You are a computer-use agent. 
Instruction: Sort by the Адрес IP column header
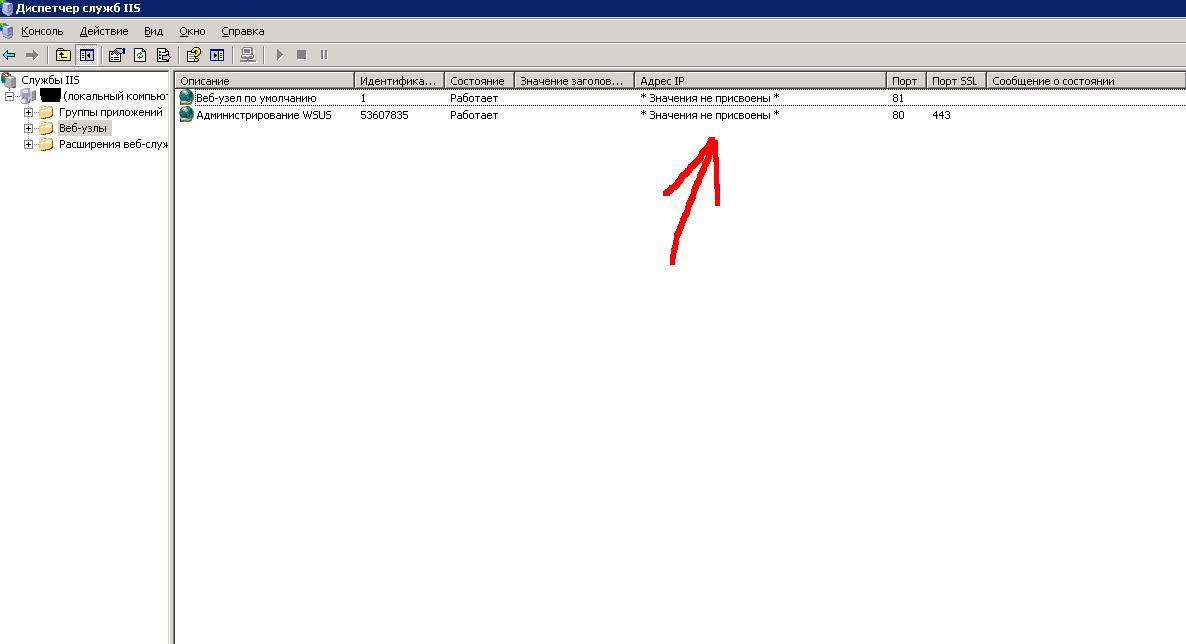click(x=760, y=80)
